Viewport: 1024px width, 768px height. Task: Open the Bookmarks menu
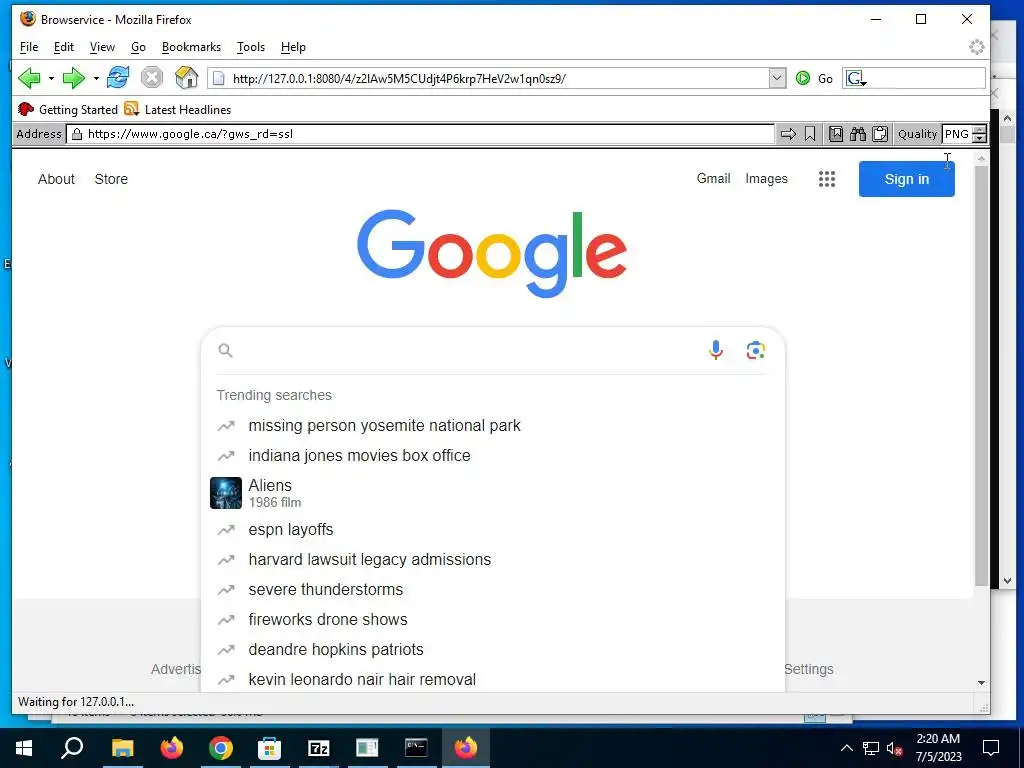point(191,47)
